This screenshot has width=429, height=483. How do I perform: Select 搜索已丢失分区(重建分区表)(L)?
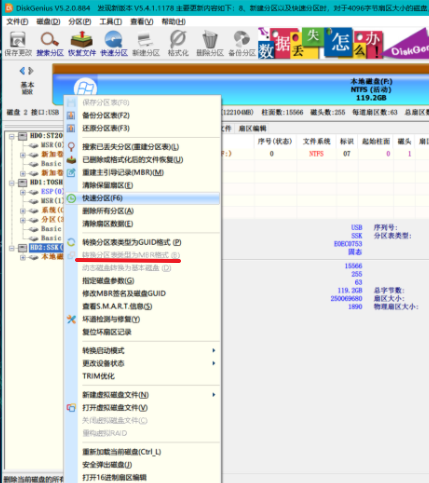coord(143,147)
